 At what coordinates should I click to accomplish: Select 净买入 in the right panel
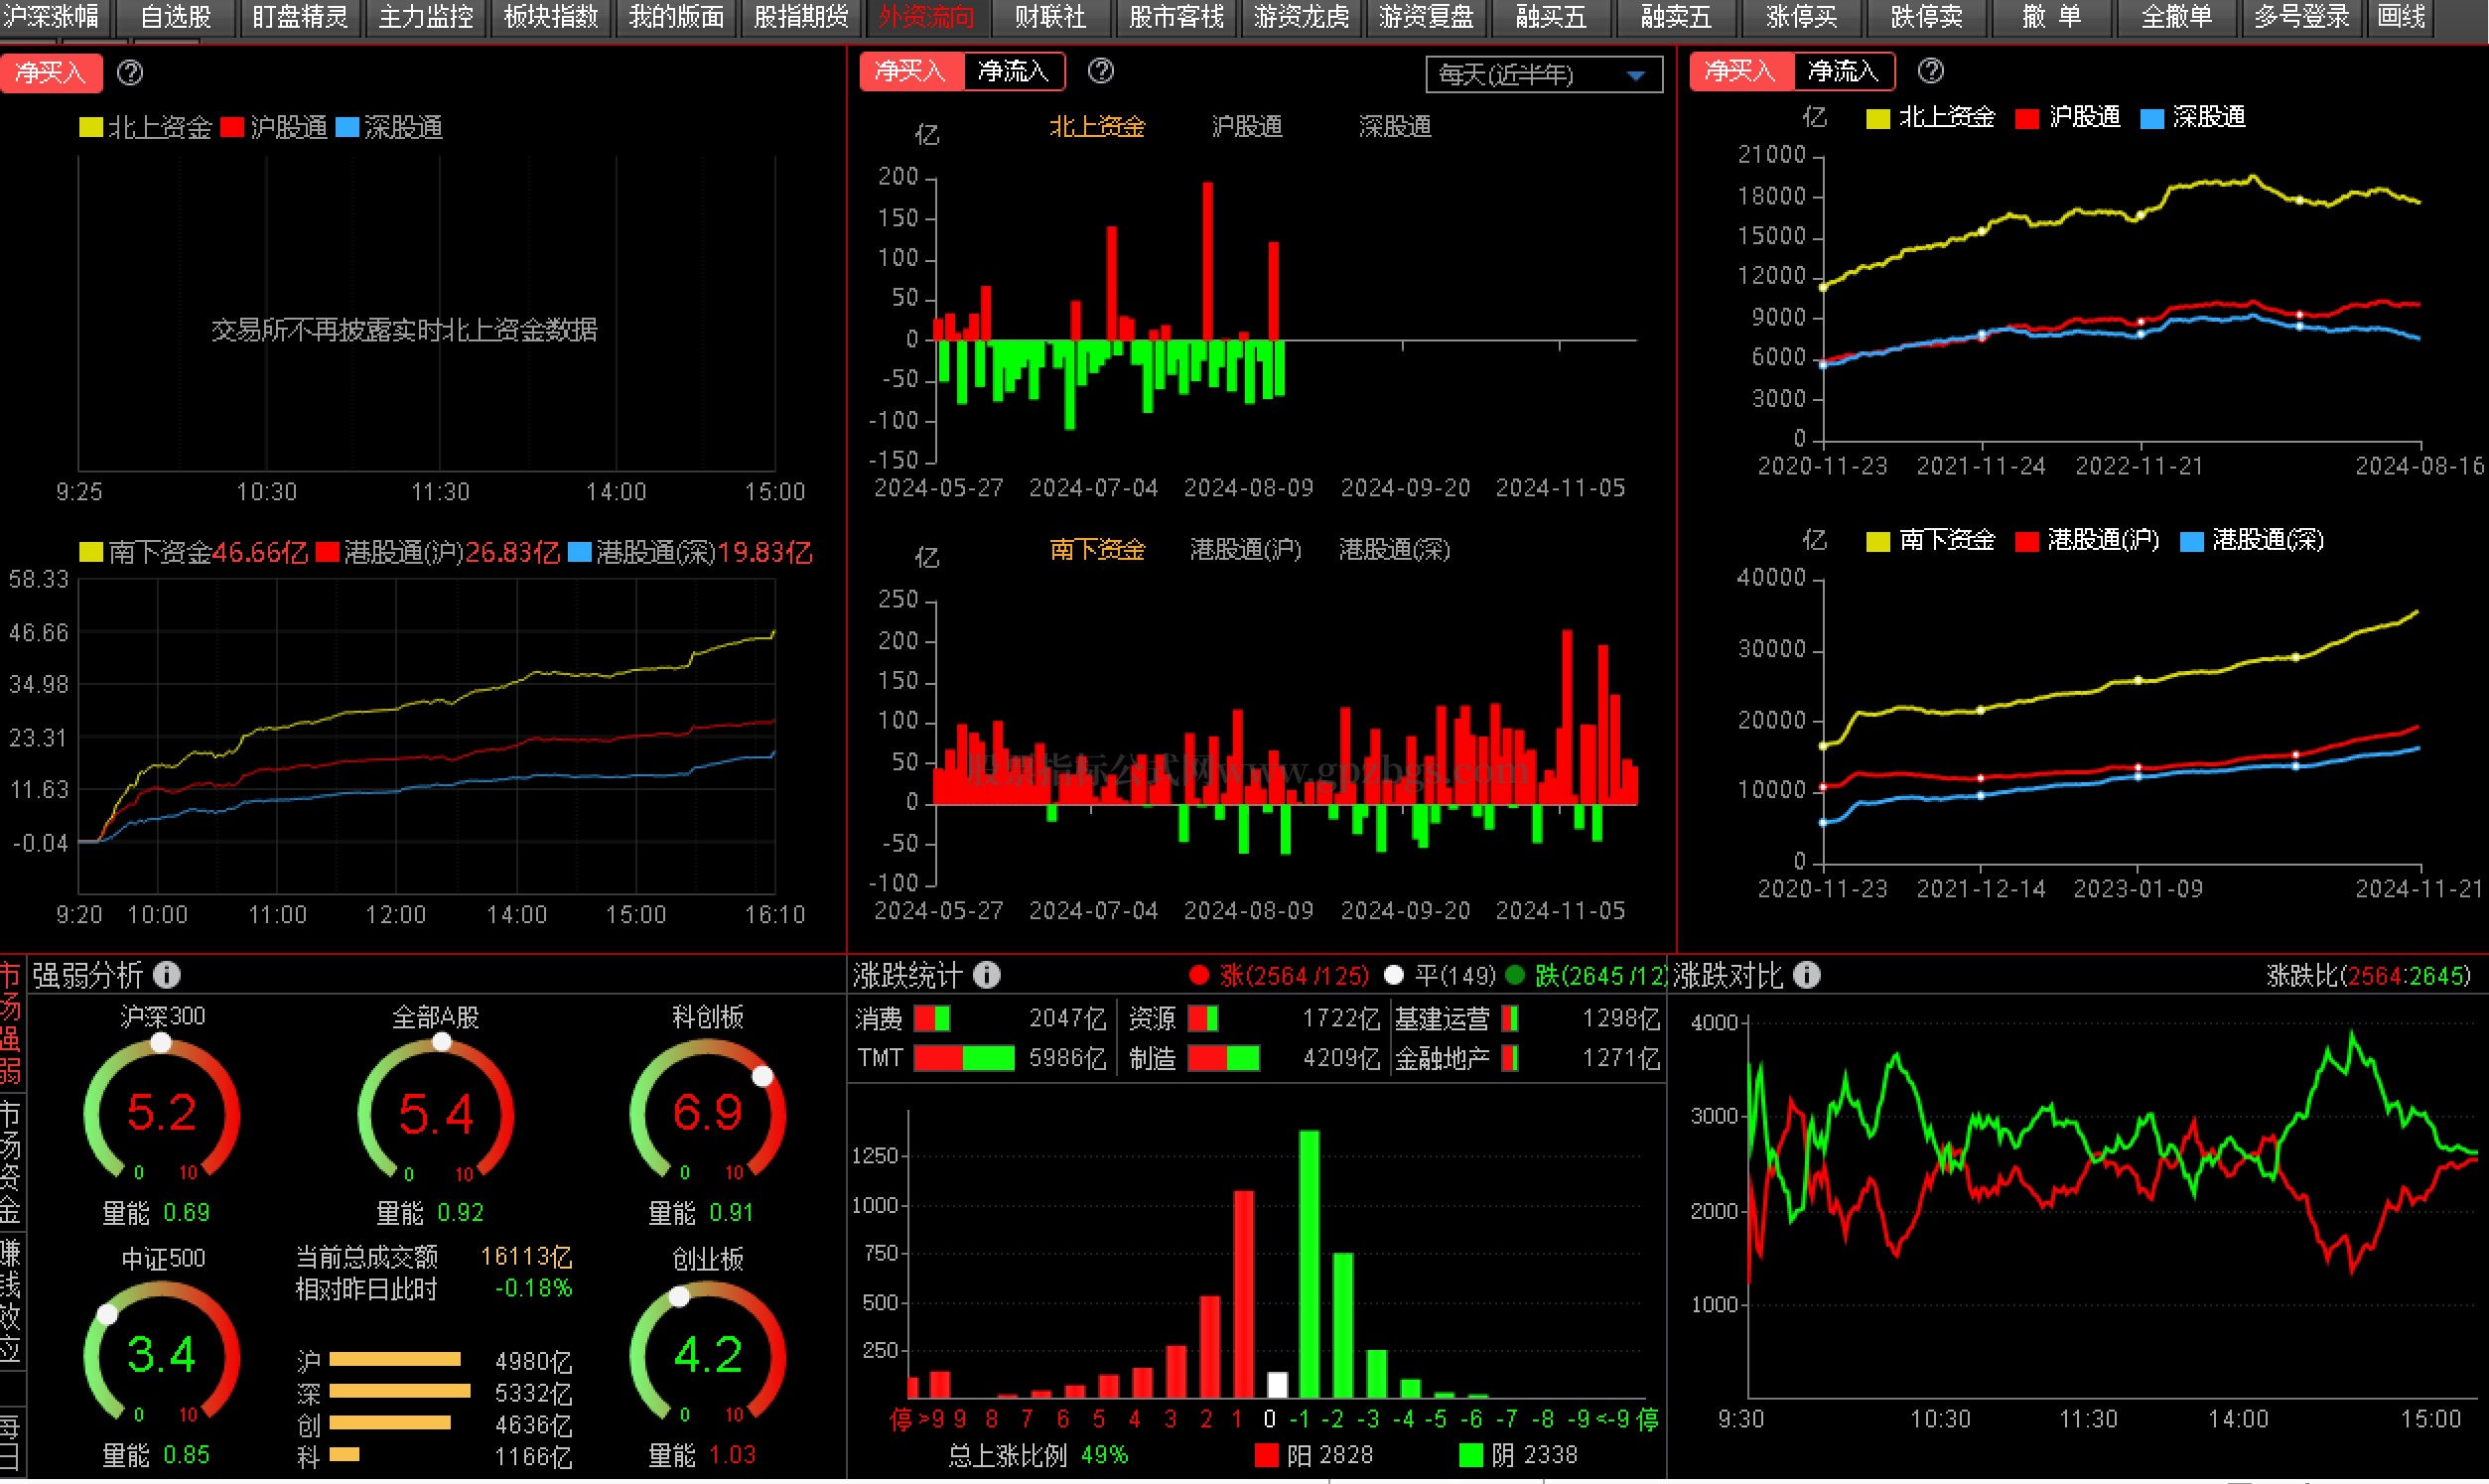pyautogui.click(x=1741, y=71)
